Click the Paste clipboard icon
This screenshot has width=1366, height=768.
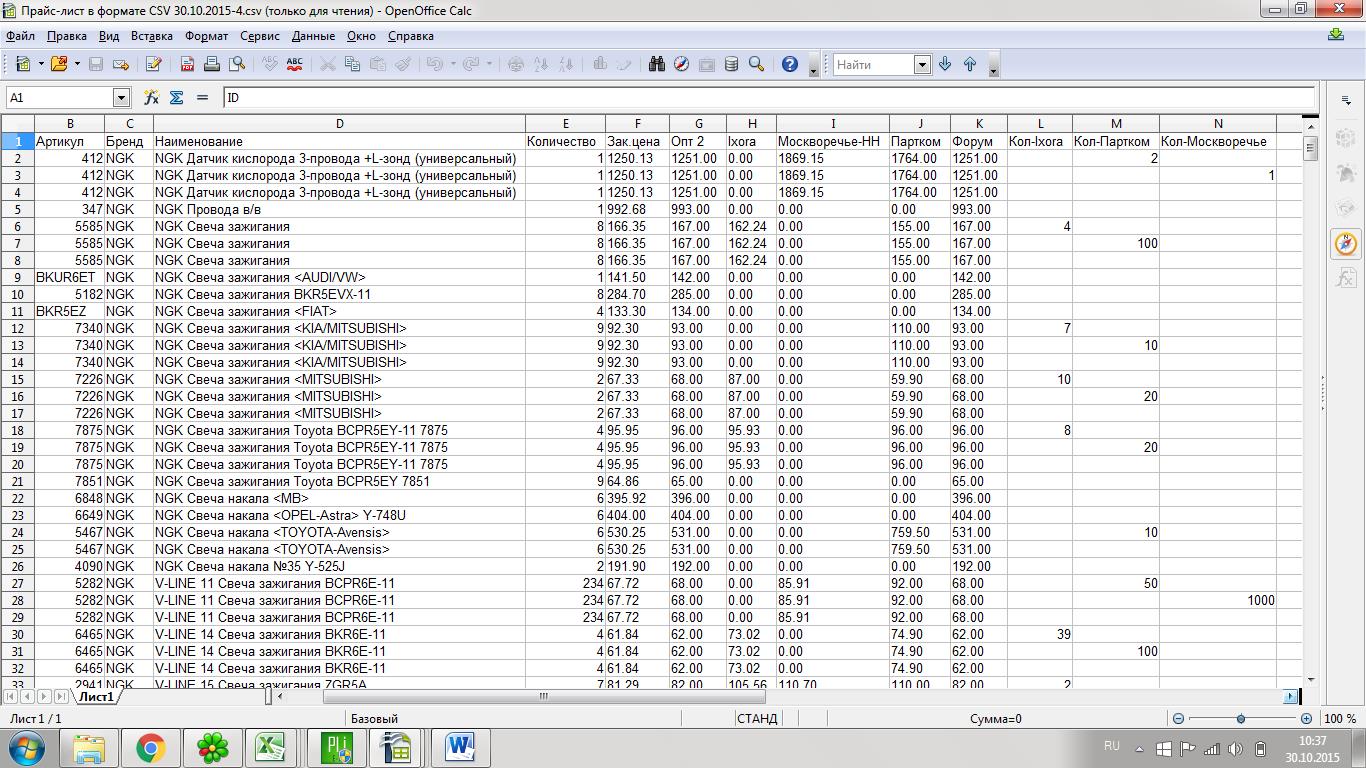pyautogui.click(x=377, y=64)
